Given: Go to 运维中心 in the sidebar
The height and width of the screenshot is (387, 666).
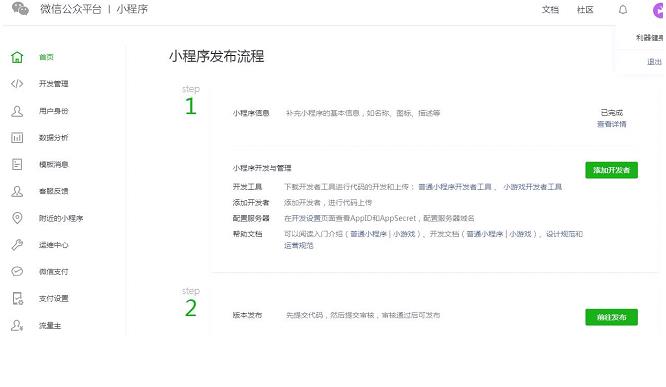Looking at the screenshot, I should pos(54,245).
